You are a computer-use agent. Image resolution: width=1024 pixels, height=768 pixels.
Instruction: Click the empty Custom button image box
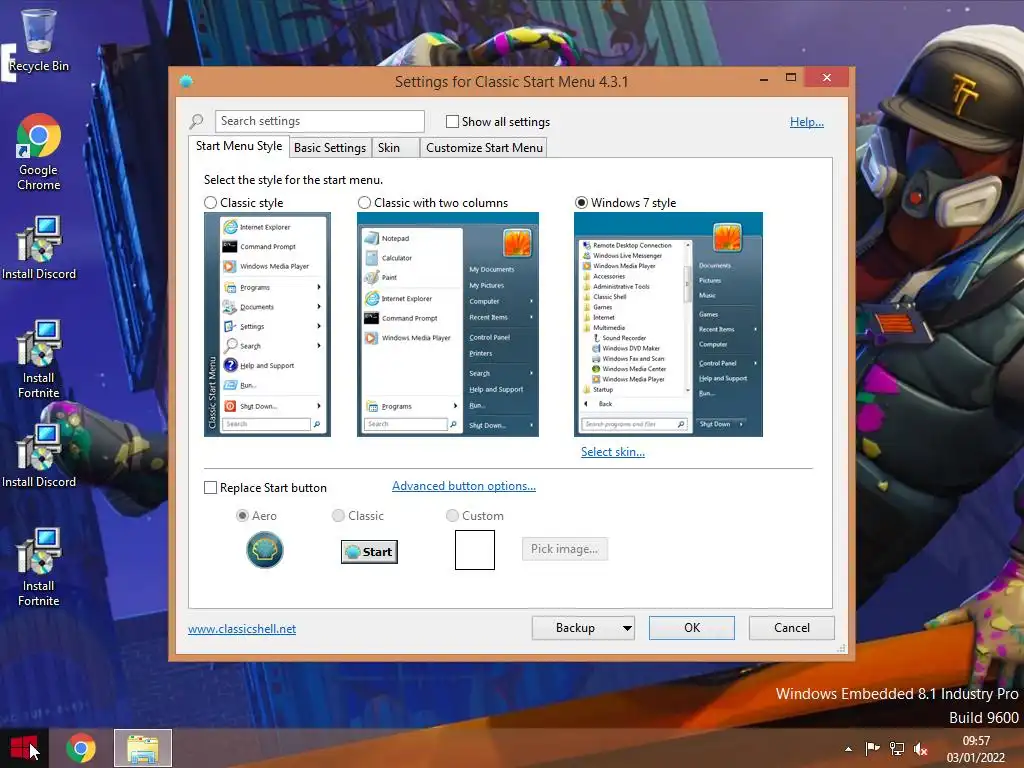click(x=475, y=550)
